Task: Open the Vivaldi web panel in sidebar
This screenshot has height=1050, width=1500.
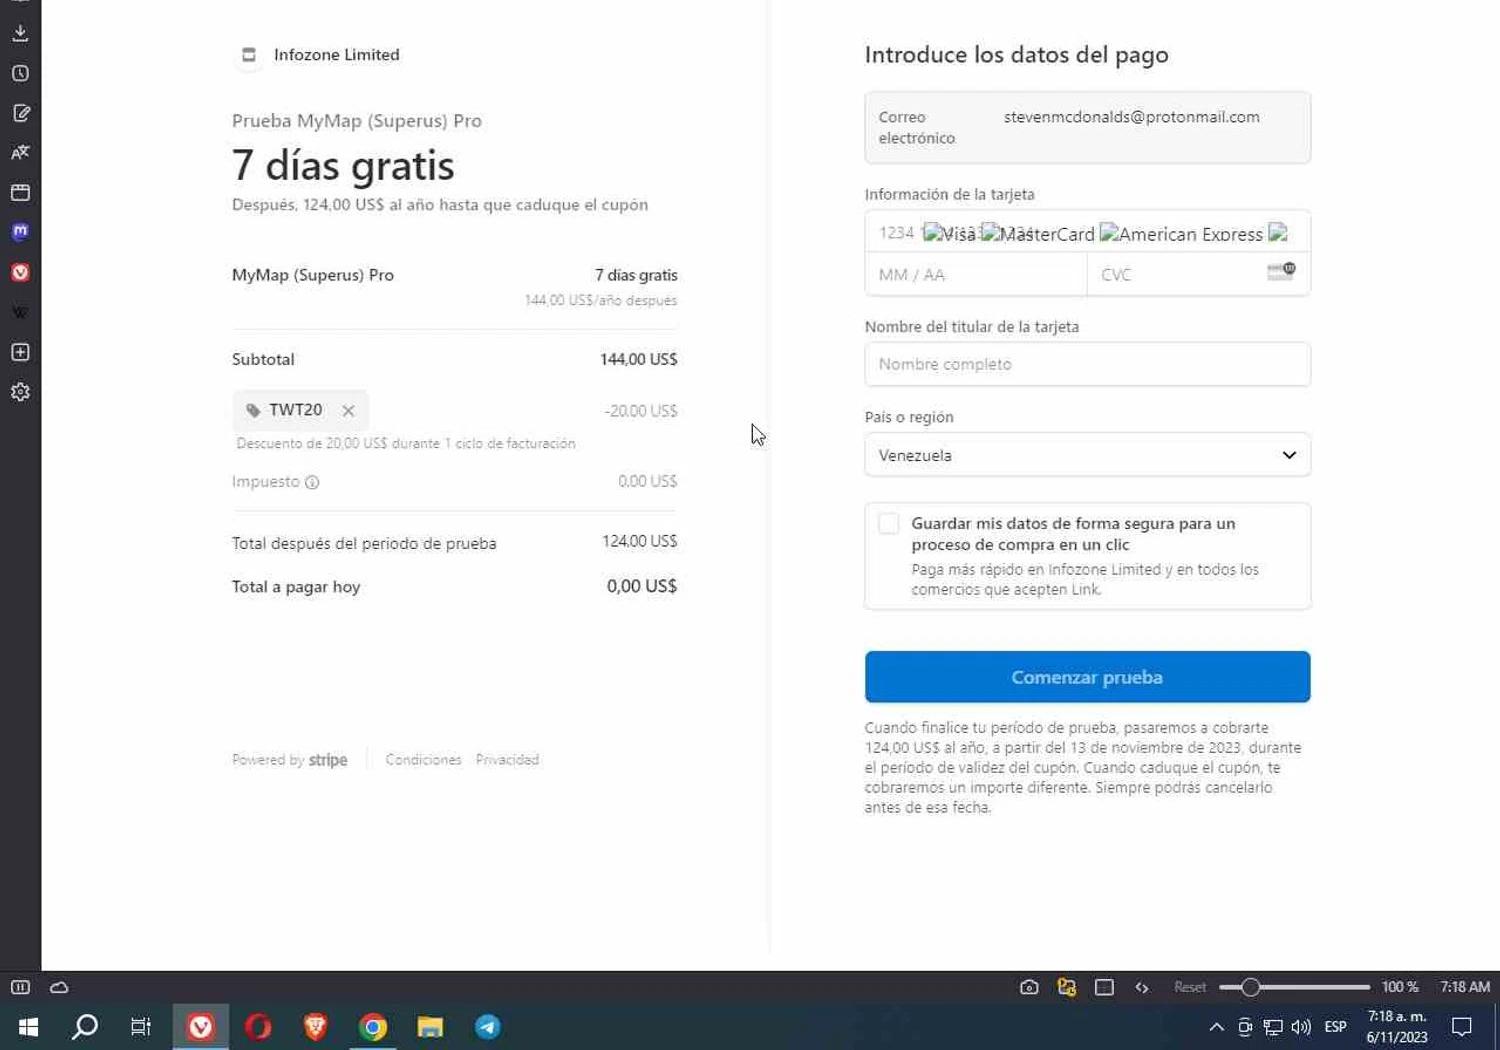Action: coord(20,272)
